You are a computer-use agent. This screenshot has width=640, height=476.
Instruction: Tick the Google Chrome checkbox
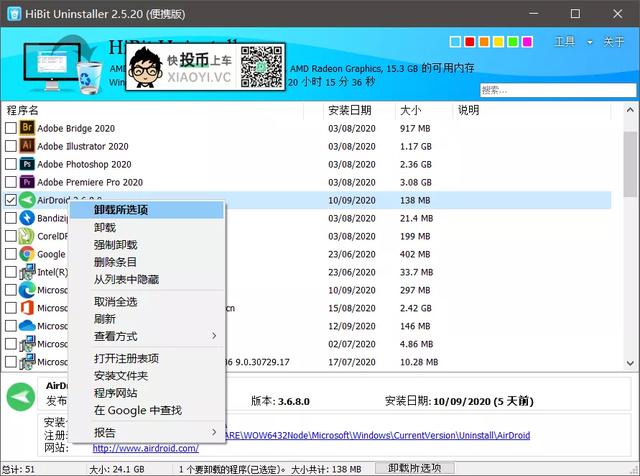point(11,254)
